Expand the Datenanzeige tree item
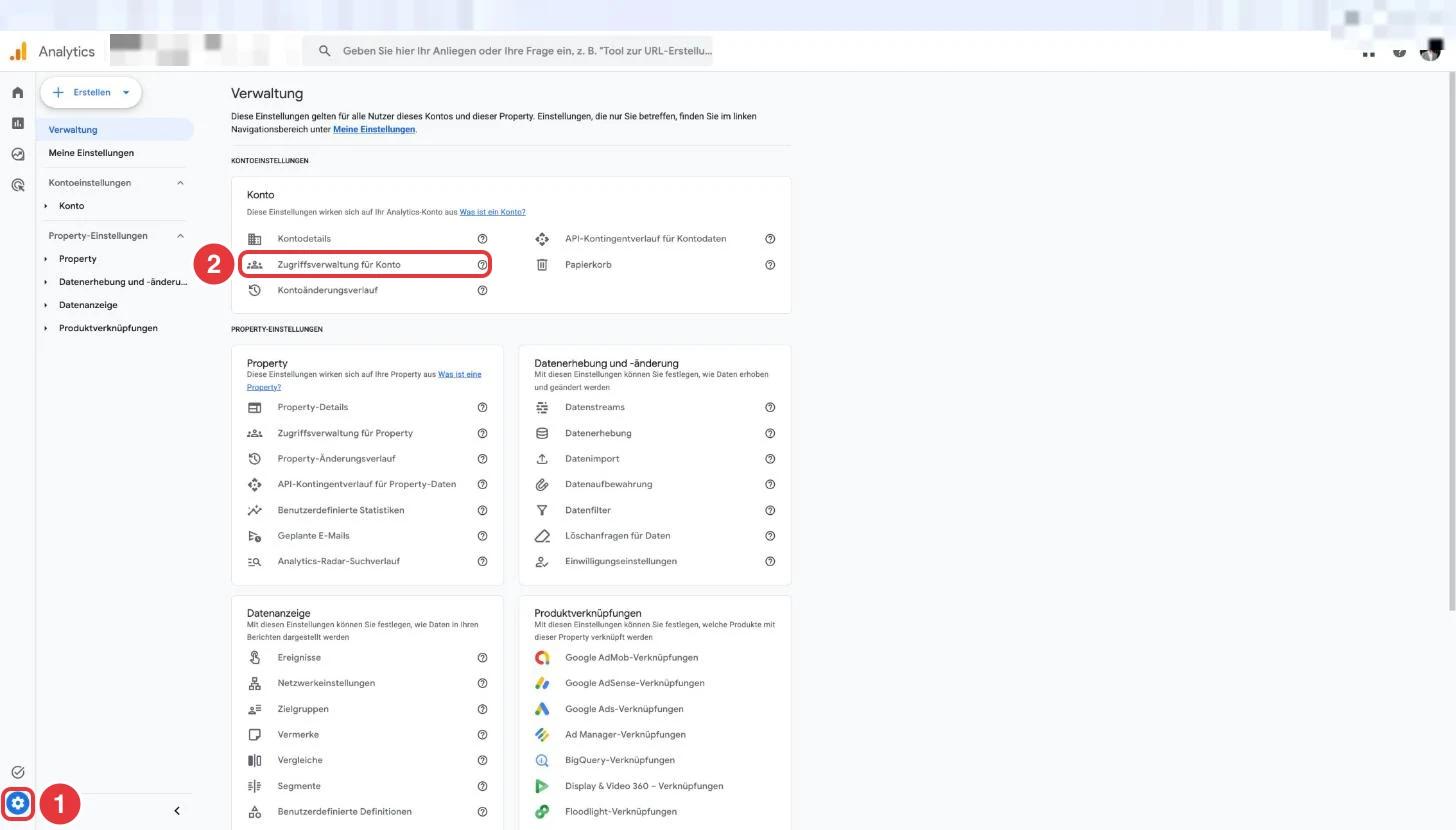Image resolution: width=1456 pixels, height=830 pixels. click(x=46, y=305)
